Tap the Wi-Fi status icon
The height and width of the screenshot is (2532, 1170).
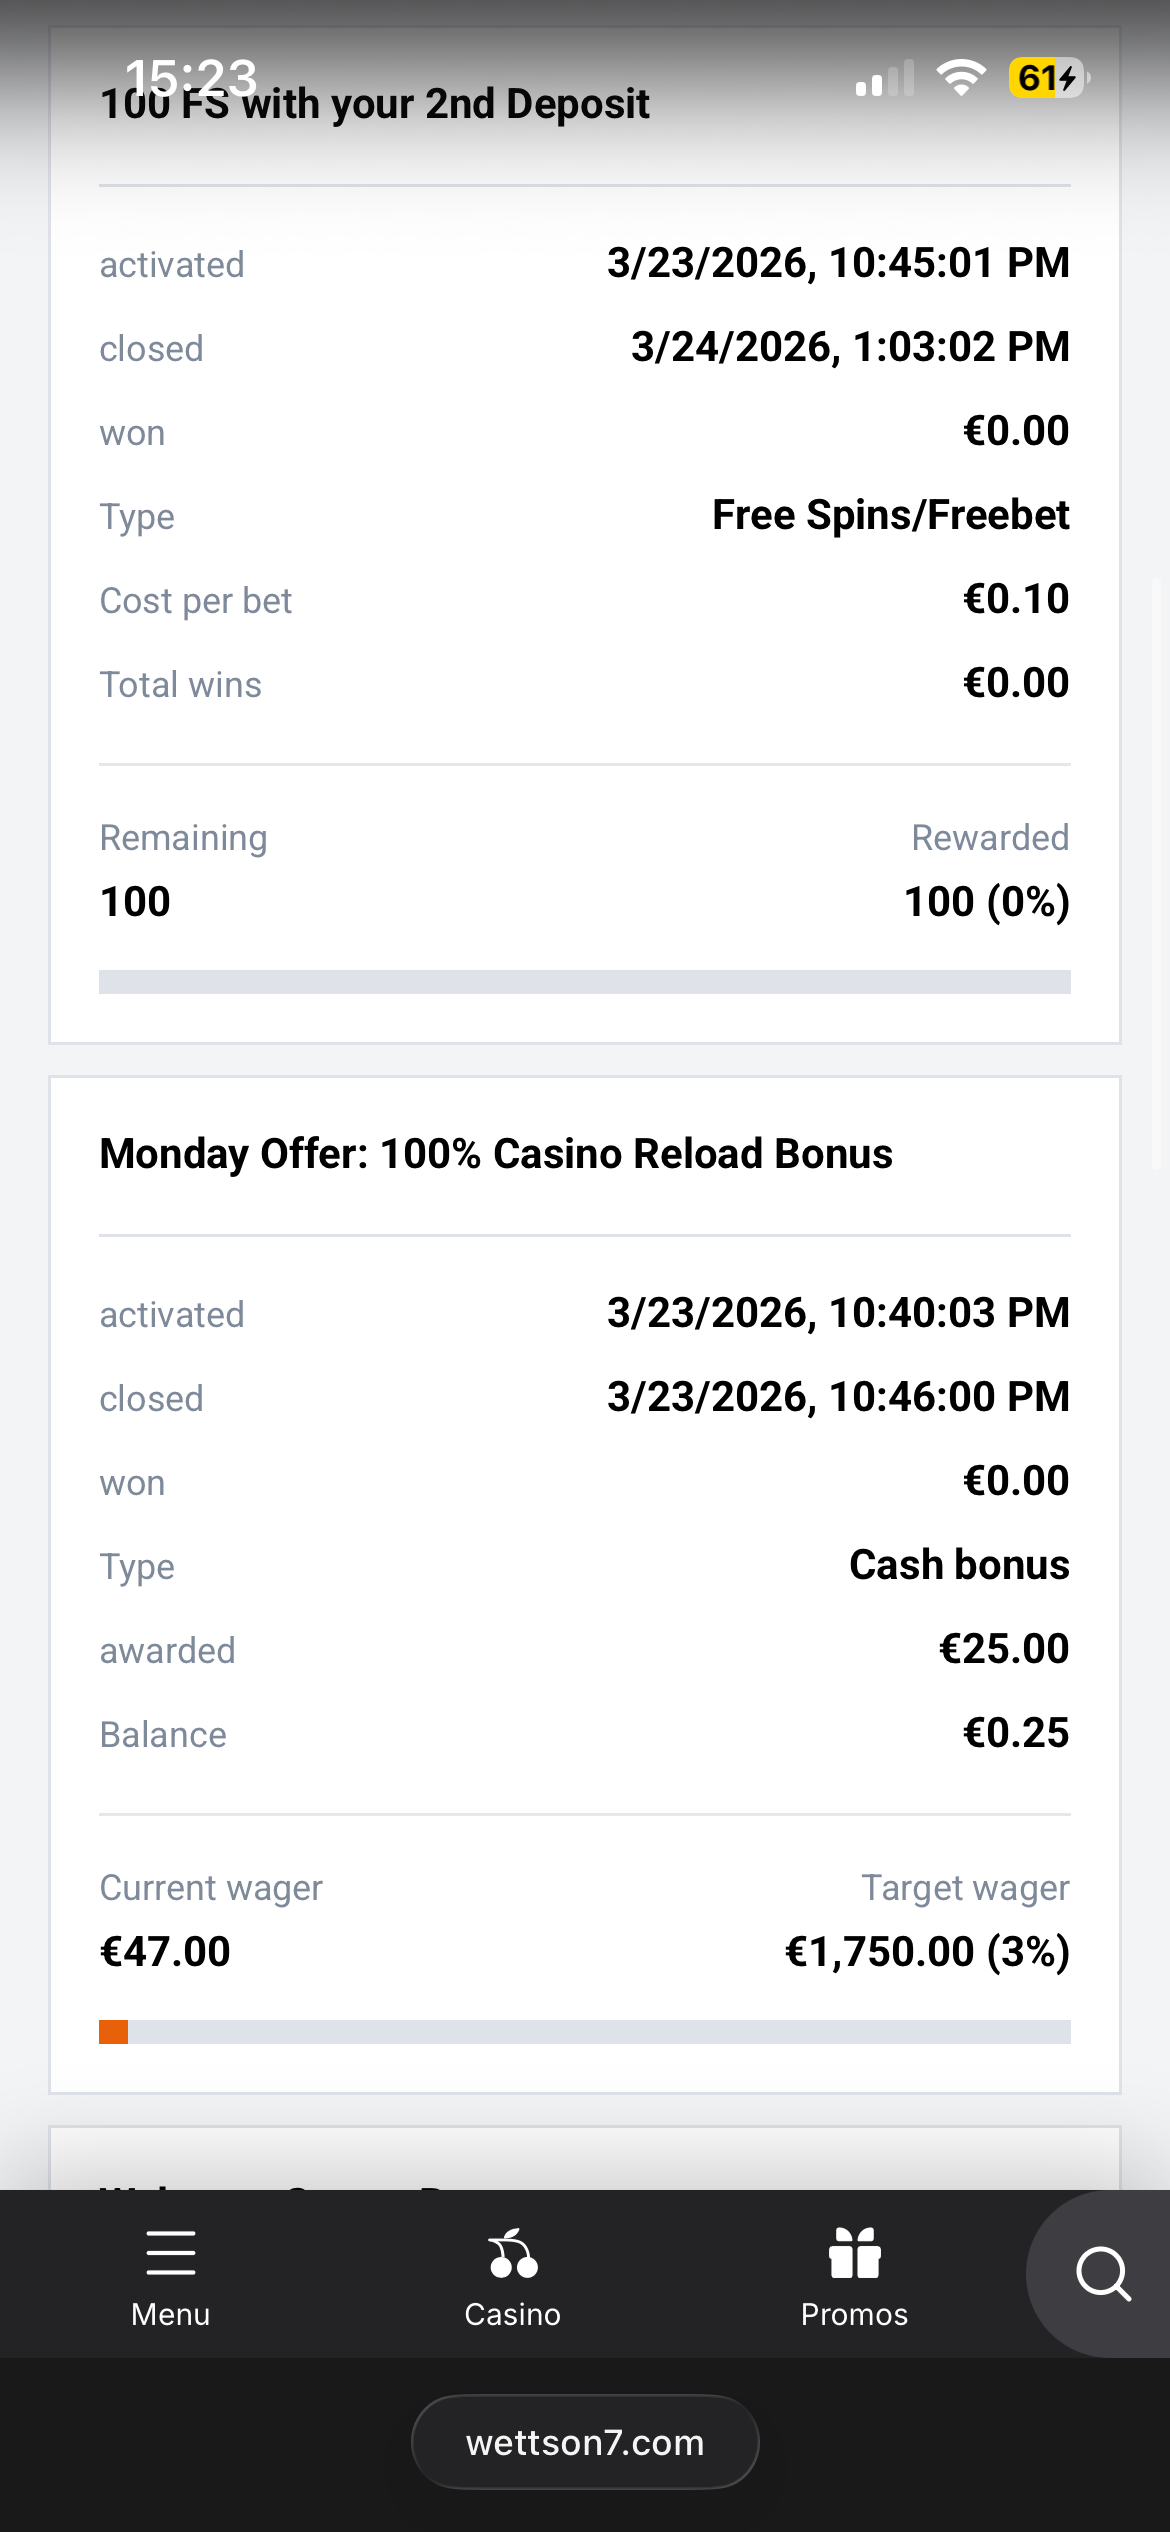960,77
